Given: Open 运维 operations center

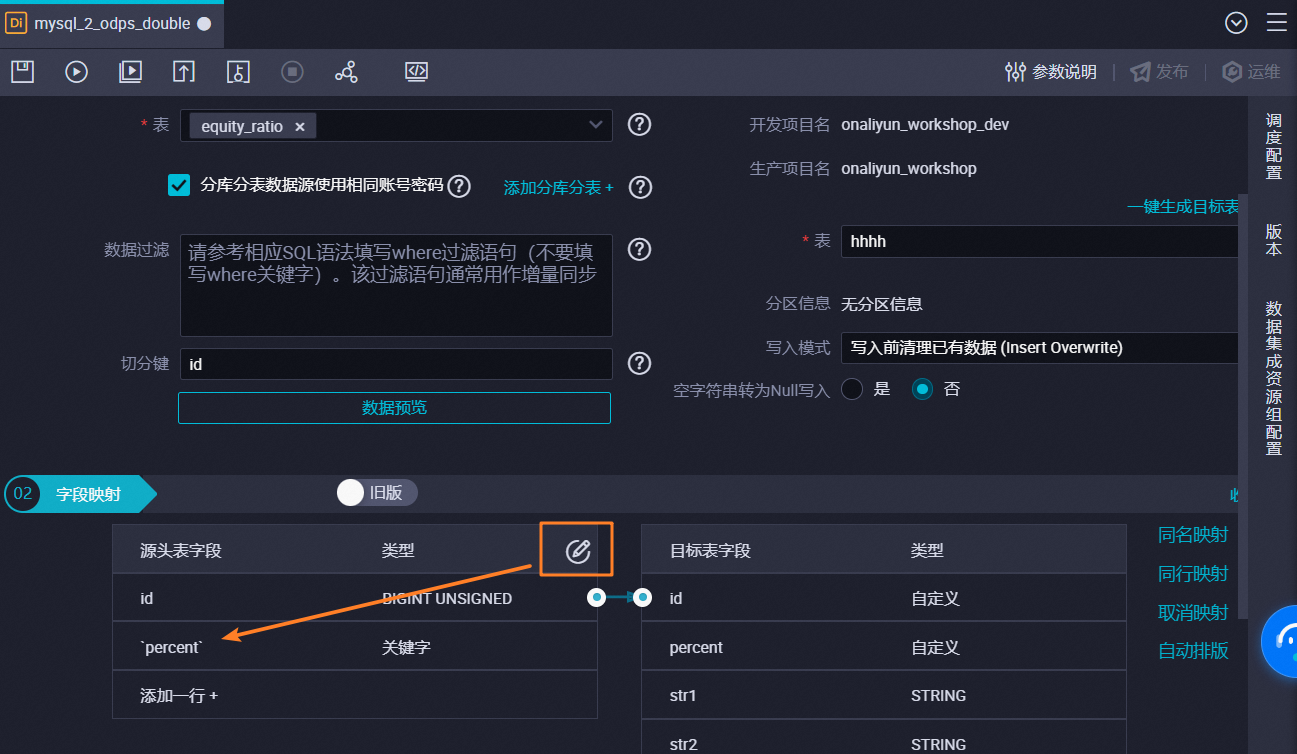Looking at the screenshot, I should 1251,72.
